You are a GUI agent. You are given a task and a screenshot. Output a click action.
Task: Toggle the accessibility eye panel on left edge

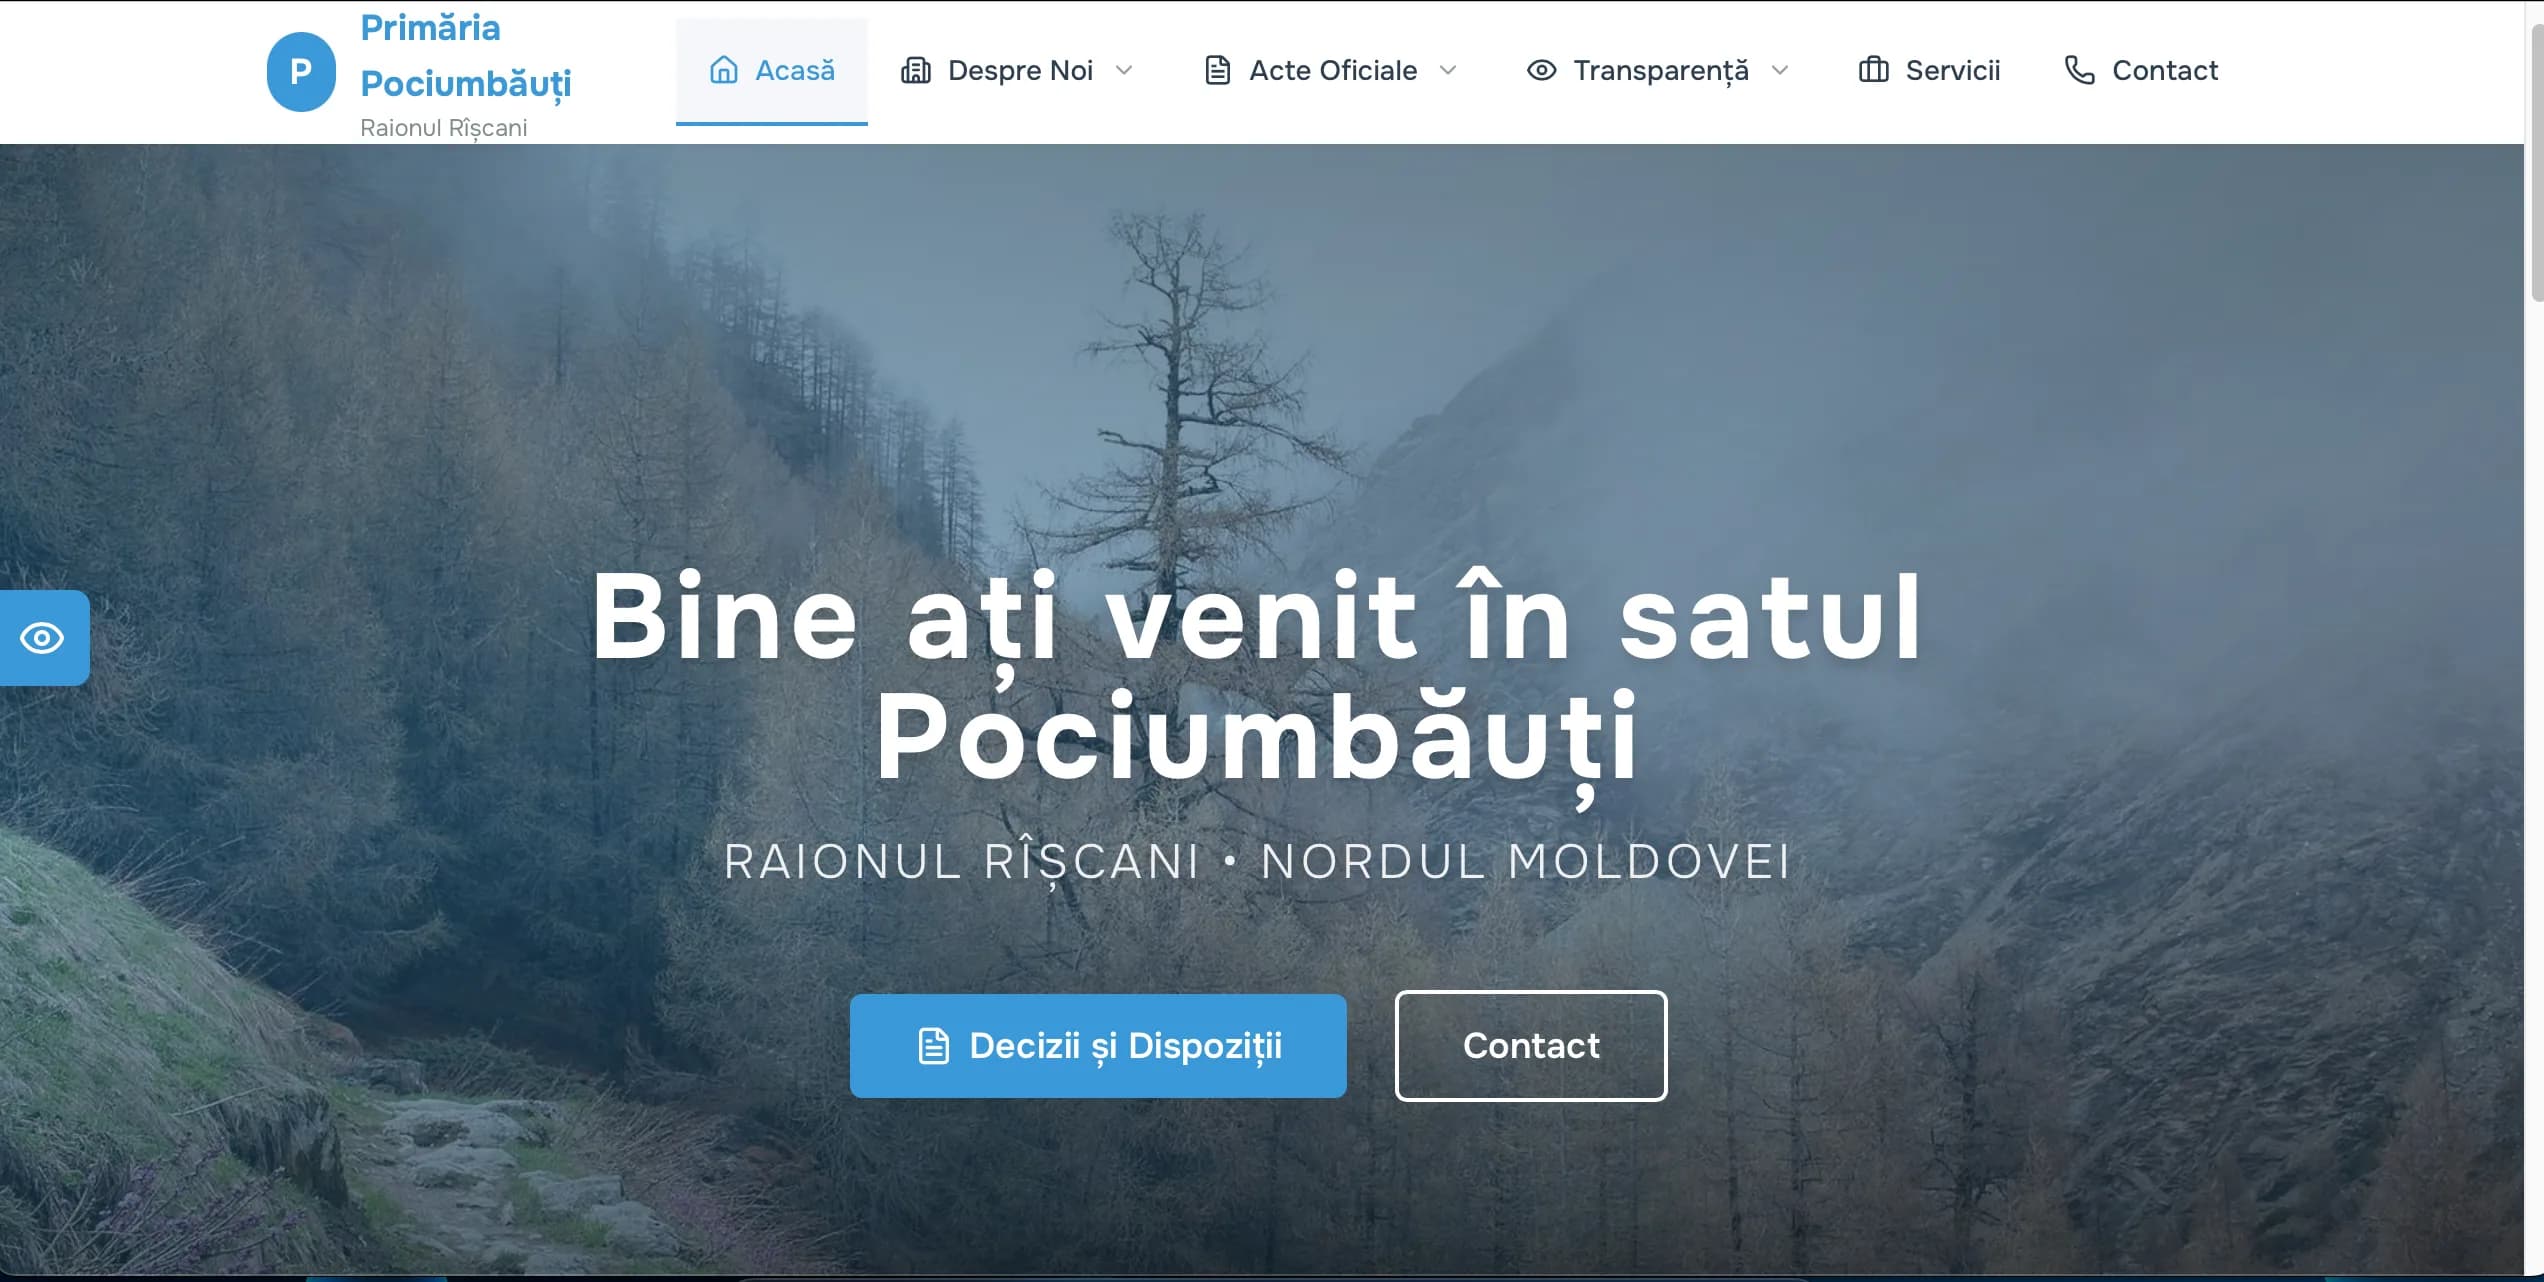coord(44,638)
